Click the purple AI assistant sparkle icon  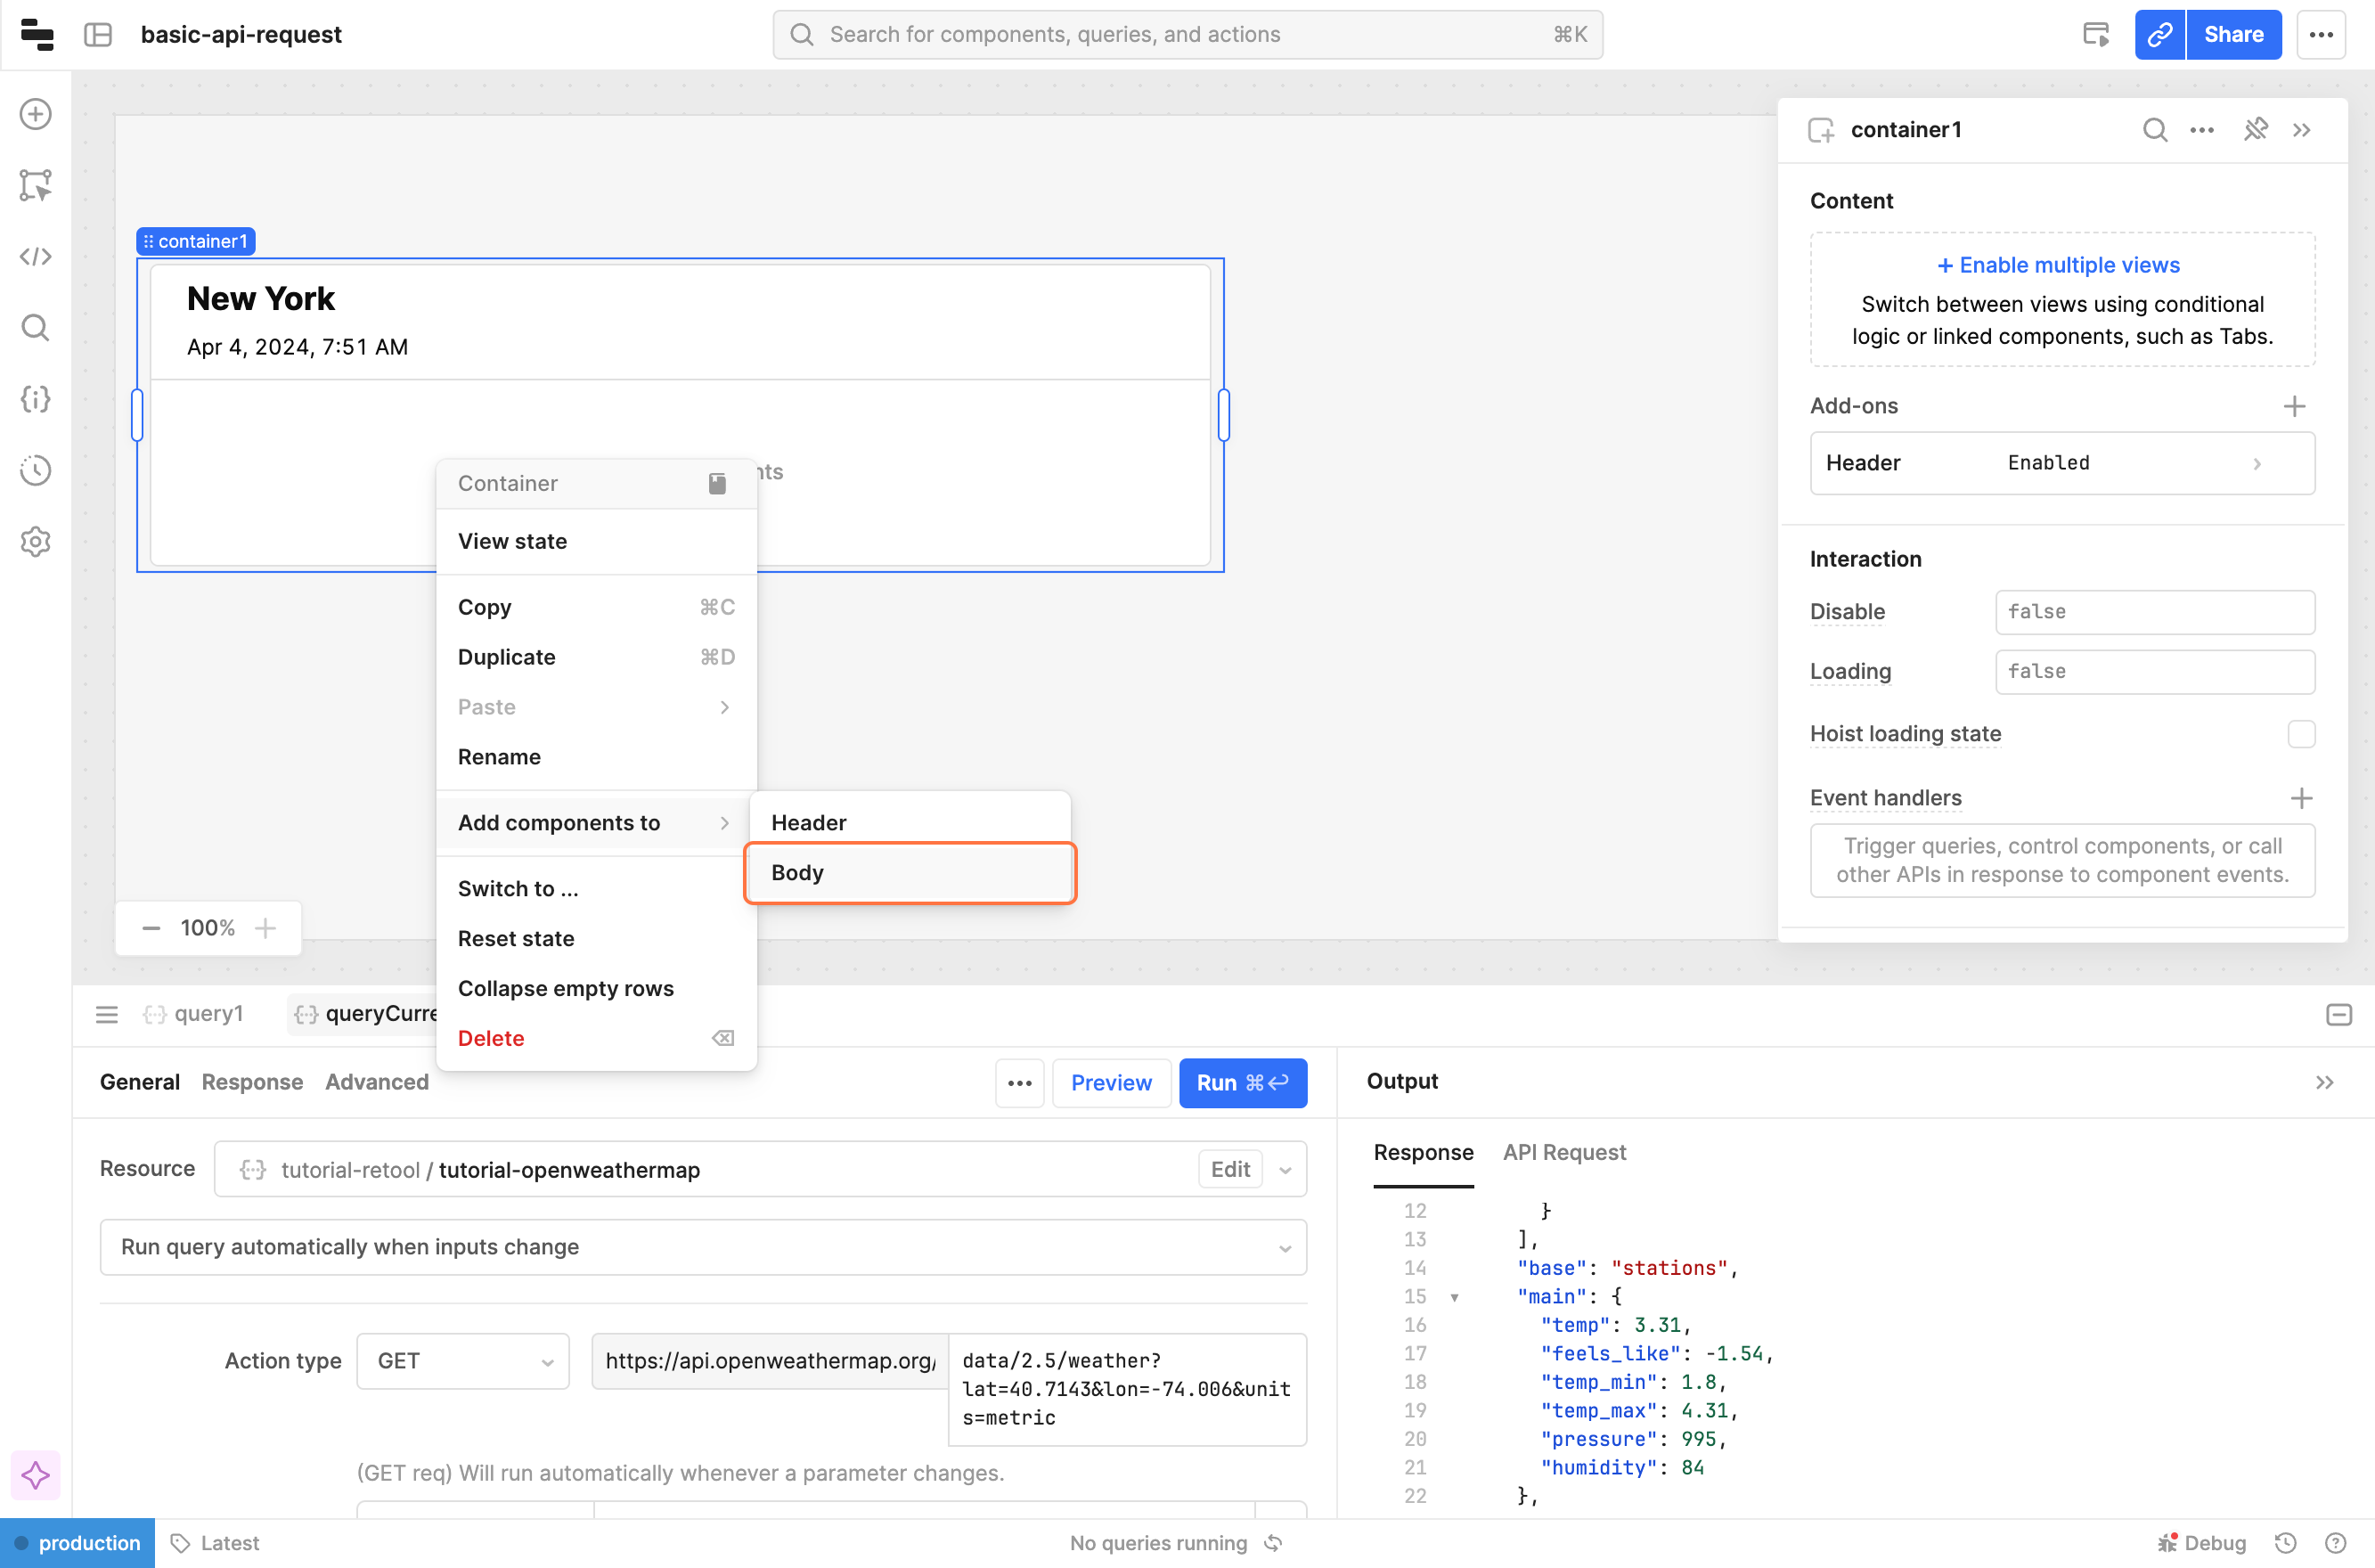(x=36, y=1475)
